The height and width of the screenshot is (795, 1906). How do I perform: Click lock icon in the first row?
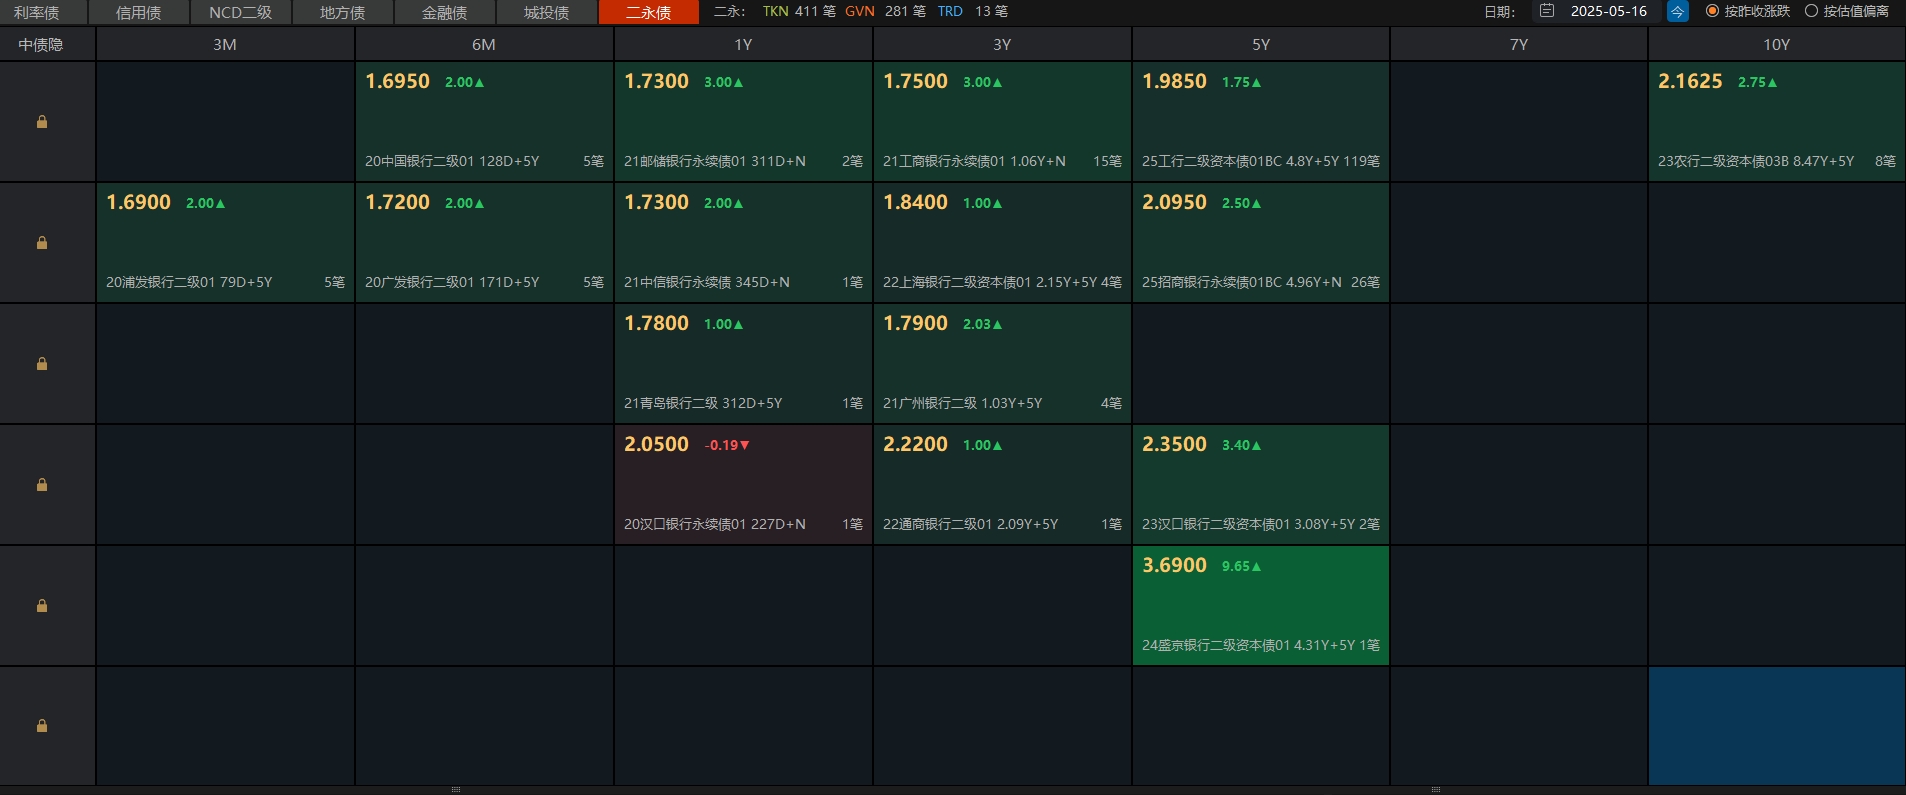coord(42,122)
